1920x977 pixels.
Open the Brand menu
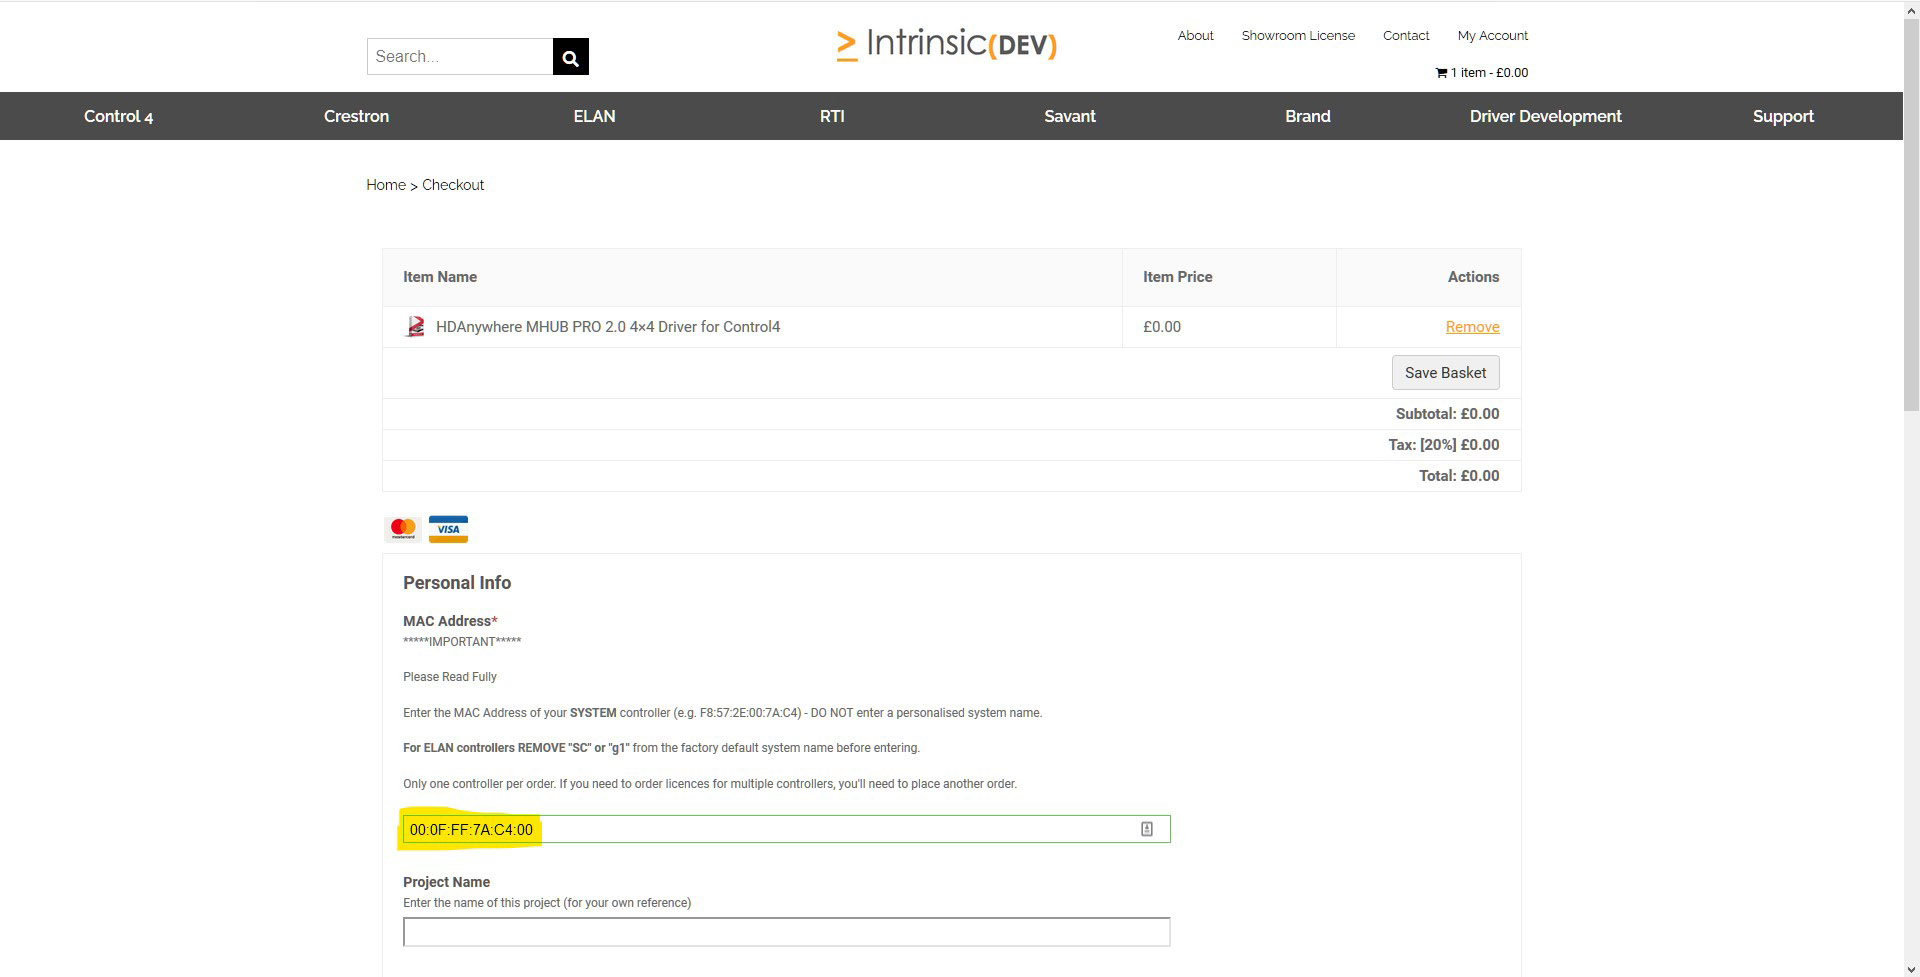tap(1307, 116)
